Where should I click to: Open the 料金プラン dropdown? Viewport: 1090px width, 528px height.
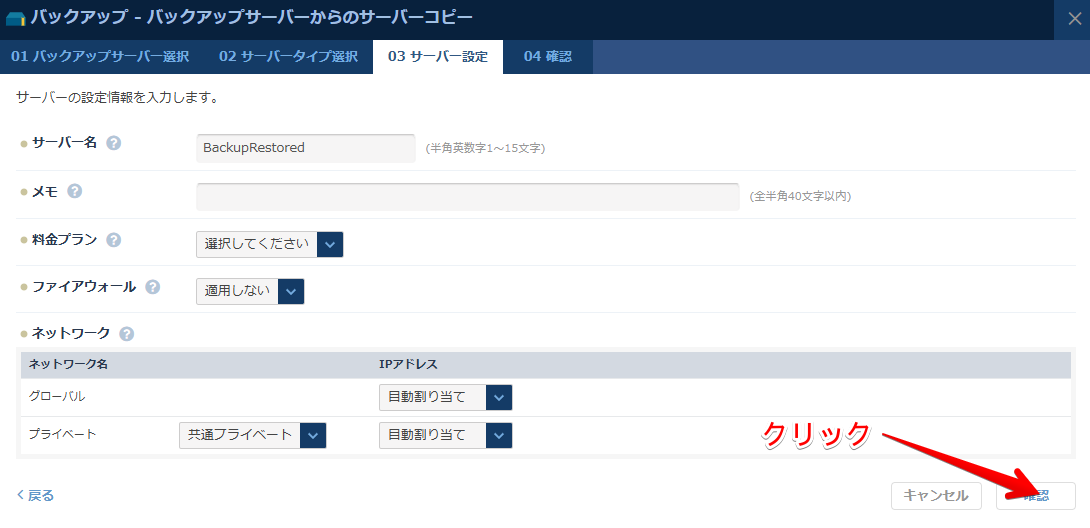[270, 244]
